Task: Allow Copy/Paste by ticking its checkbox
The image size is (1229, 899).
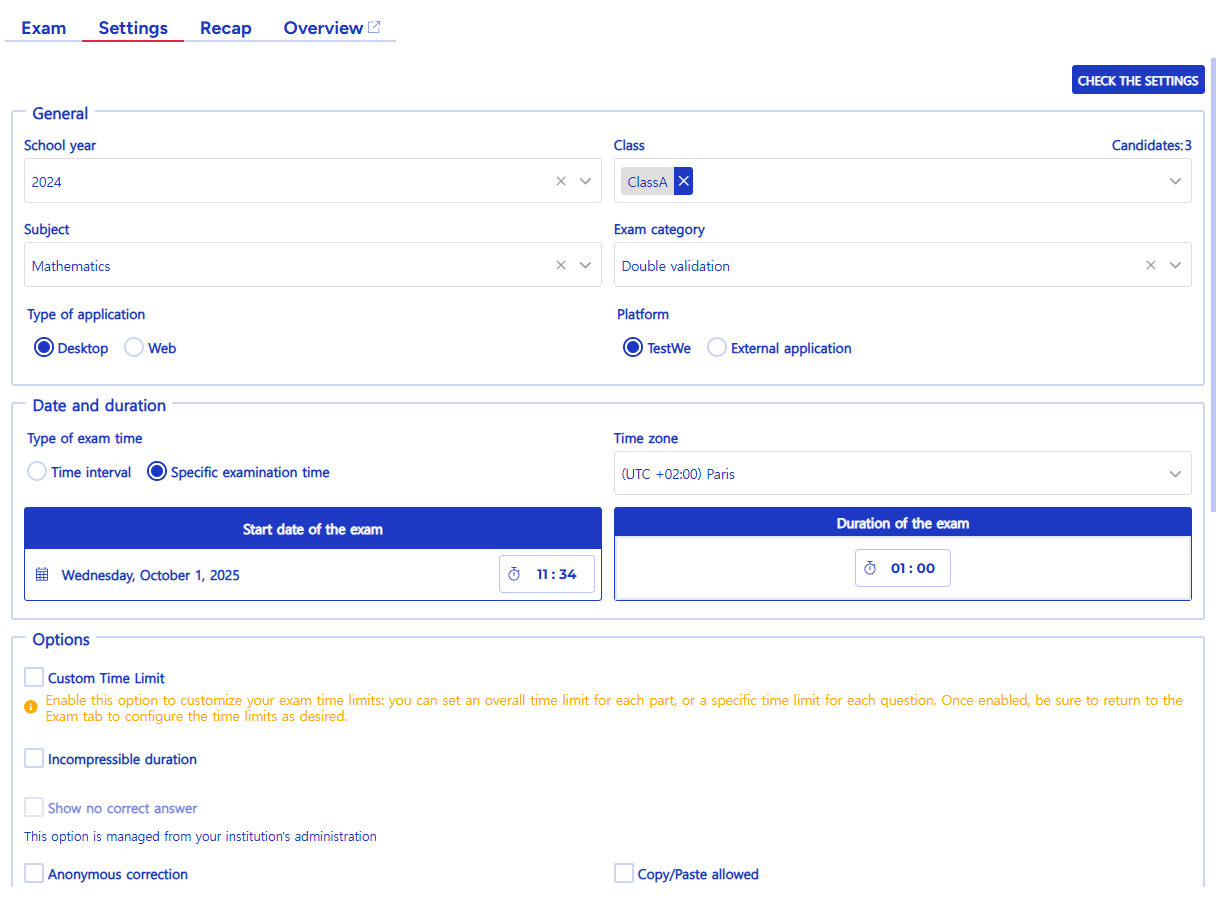Action: coord(623,872)
